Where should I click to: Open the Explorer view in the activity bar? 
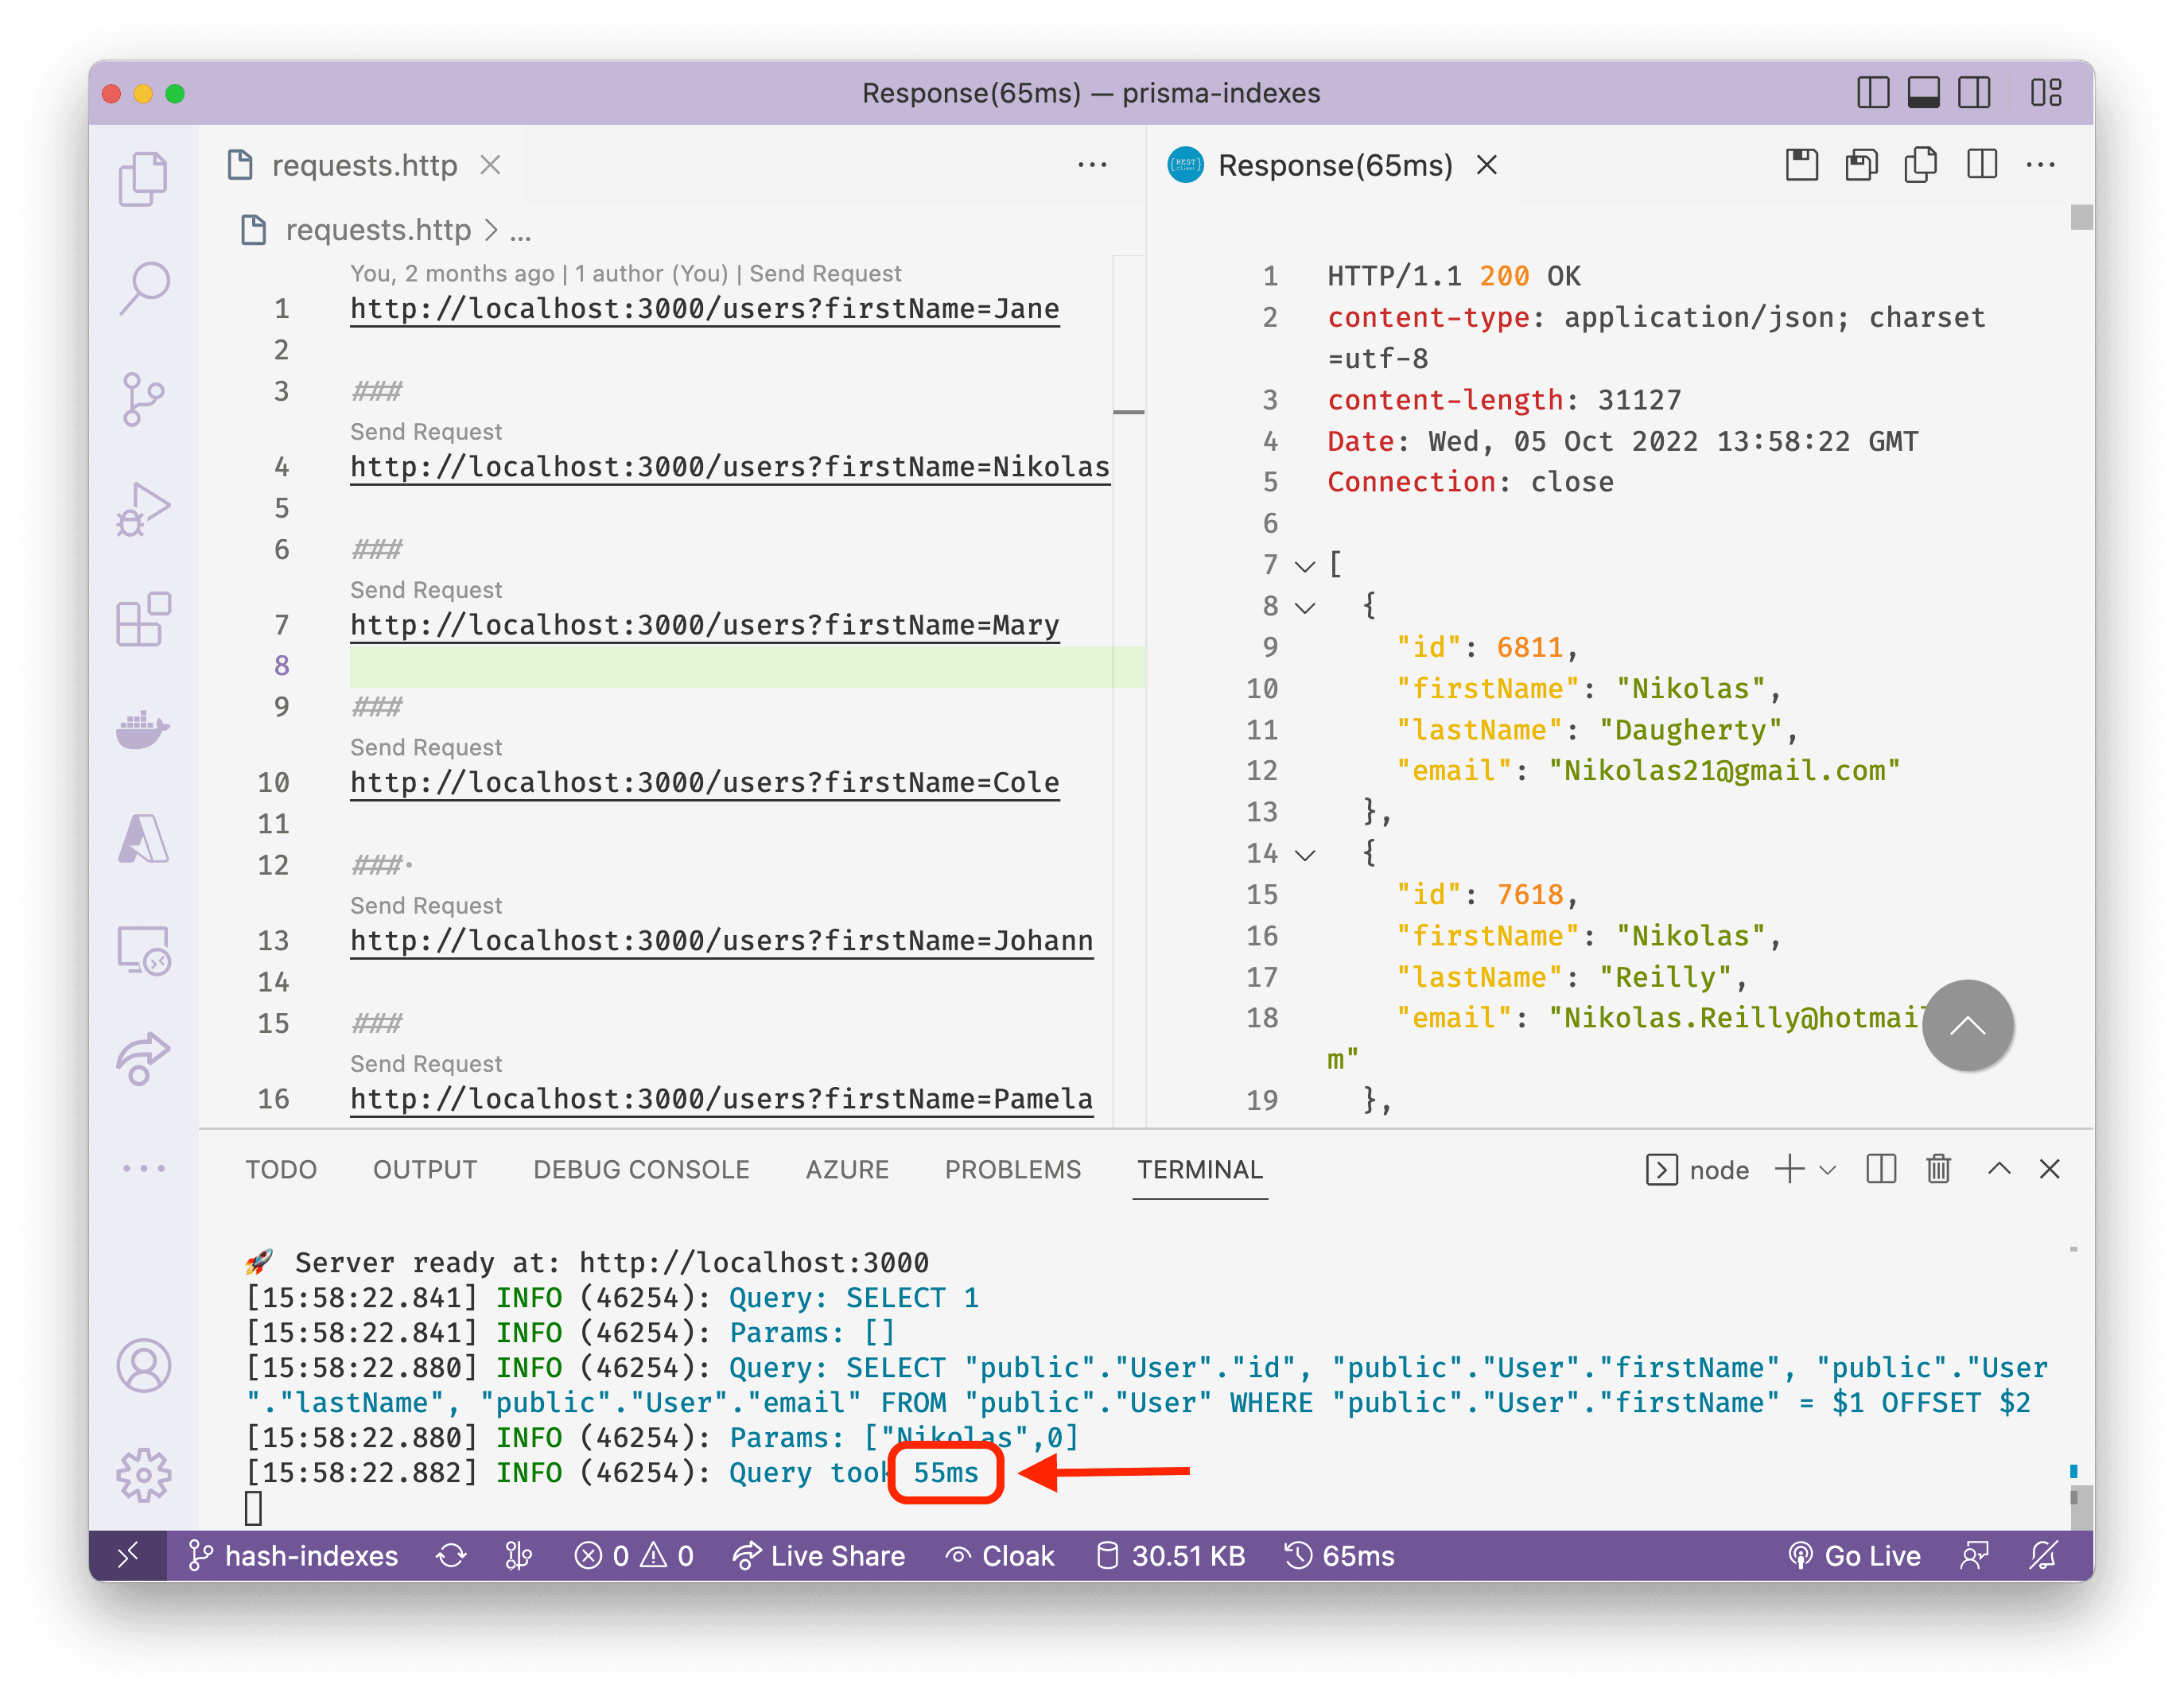click(143, 178)
